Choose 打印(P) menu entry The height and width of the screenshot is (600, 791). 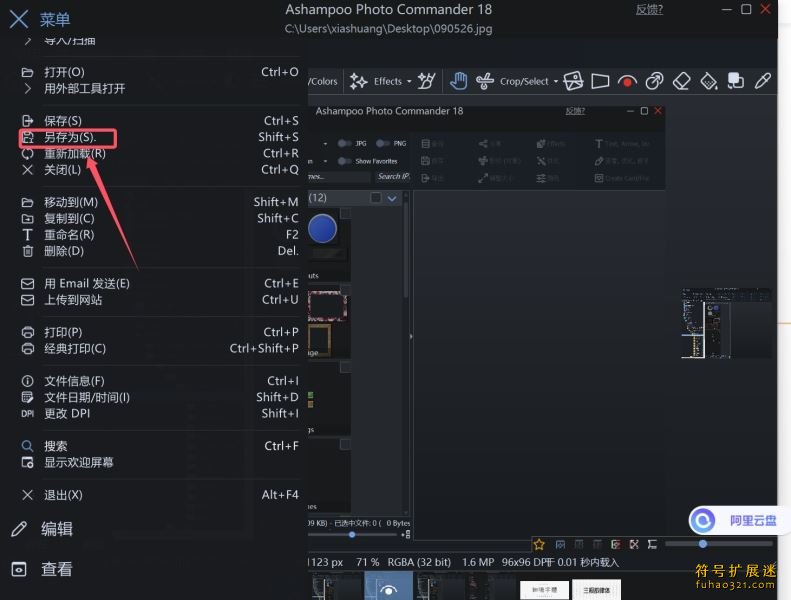click(160, 332)
